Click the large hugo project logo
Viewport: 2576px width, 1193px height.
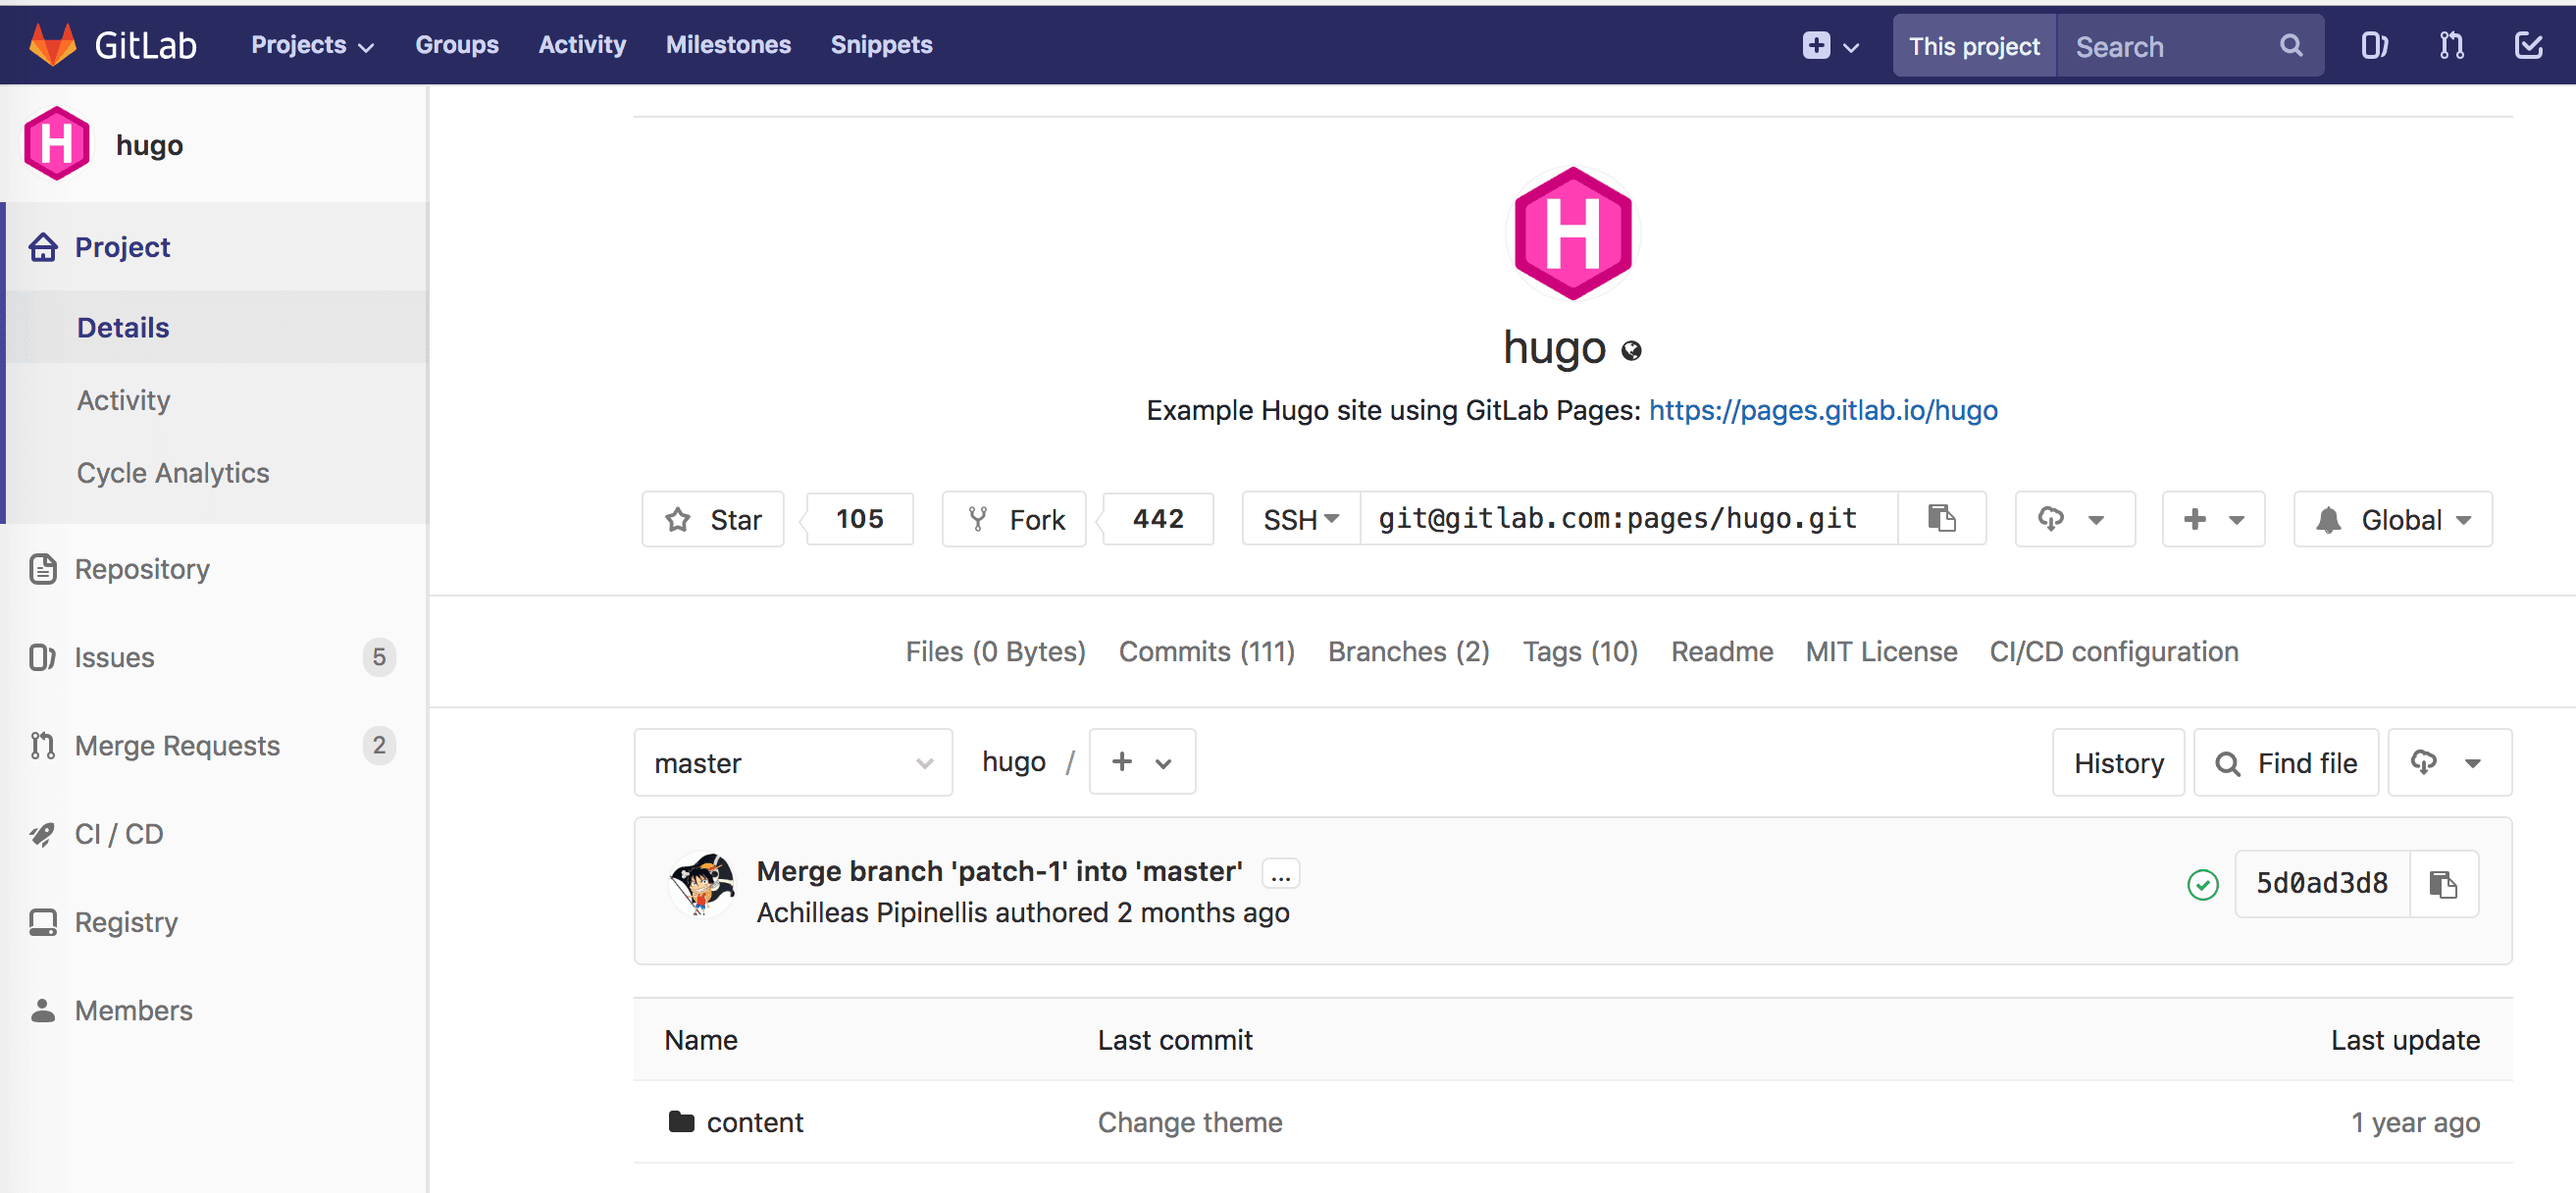tap(1573, 233)
